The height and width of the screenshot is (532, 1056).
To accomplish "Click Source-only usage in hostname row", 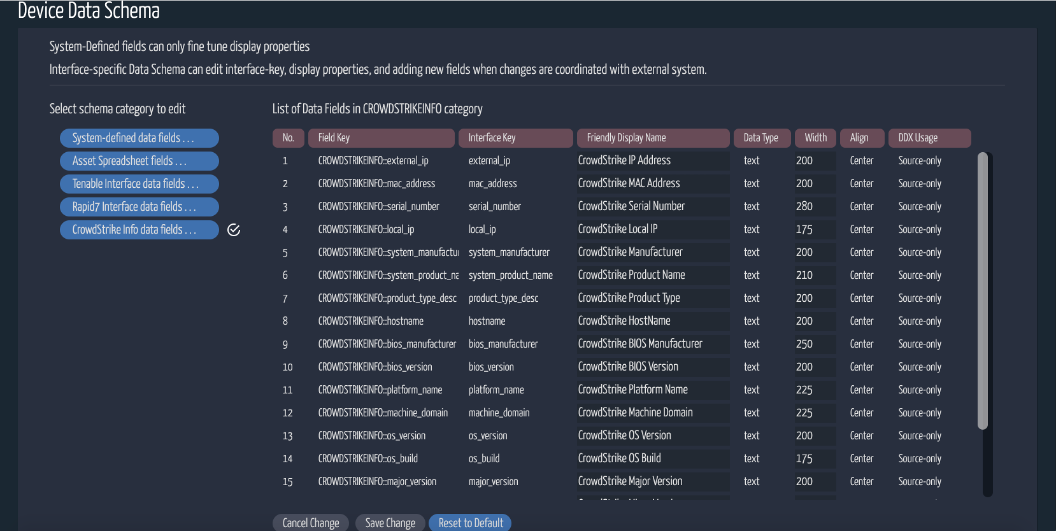I will (919, 321).
